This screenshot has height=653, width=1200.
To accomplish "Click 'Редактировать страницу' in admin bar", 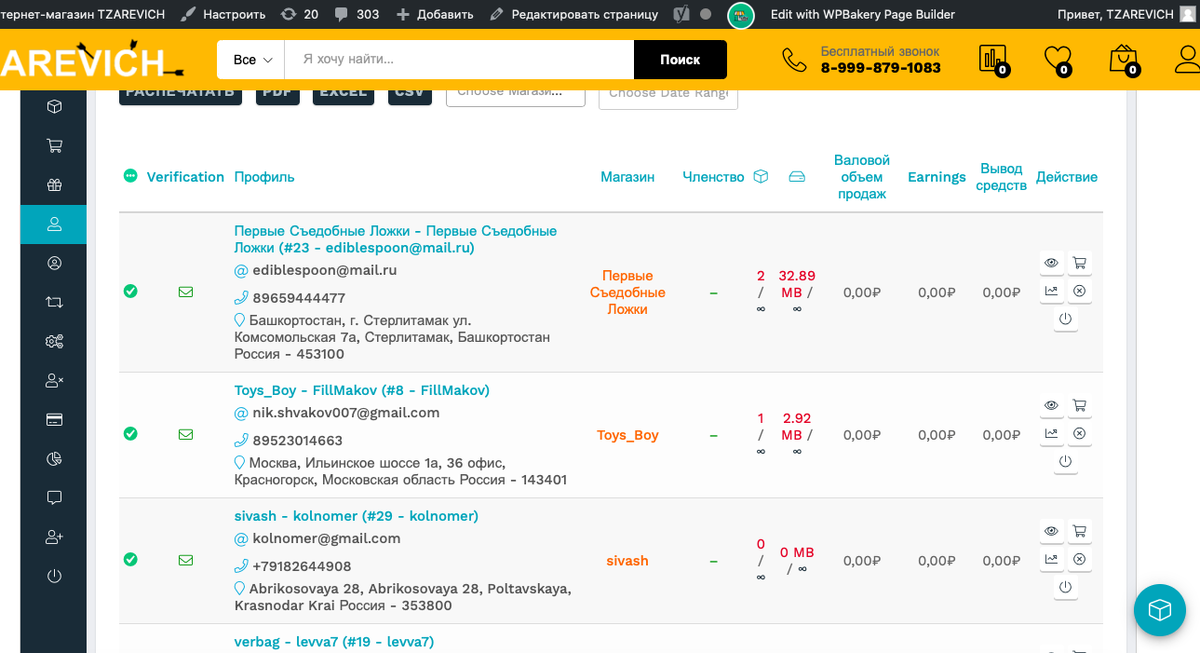I will [x=574, y=14].
